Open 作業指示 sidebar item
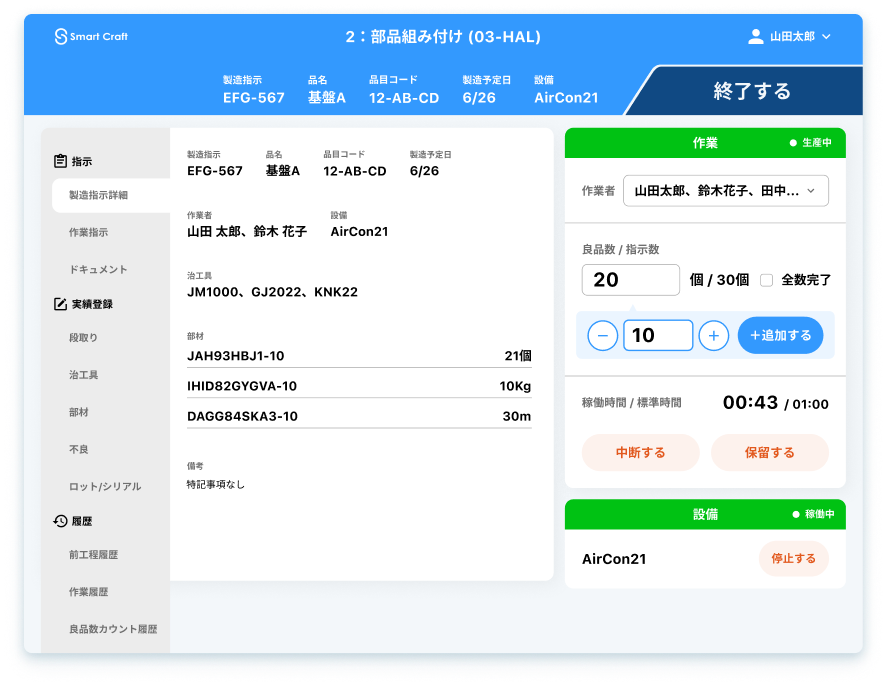The image size is (887, 688). coord(88,233)
